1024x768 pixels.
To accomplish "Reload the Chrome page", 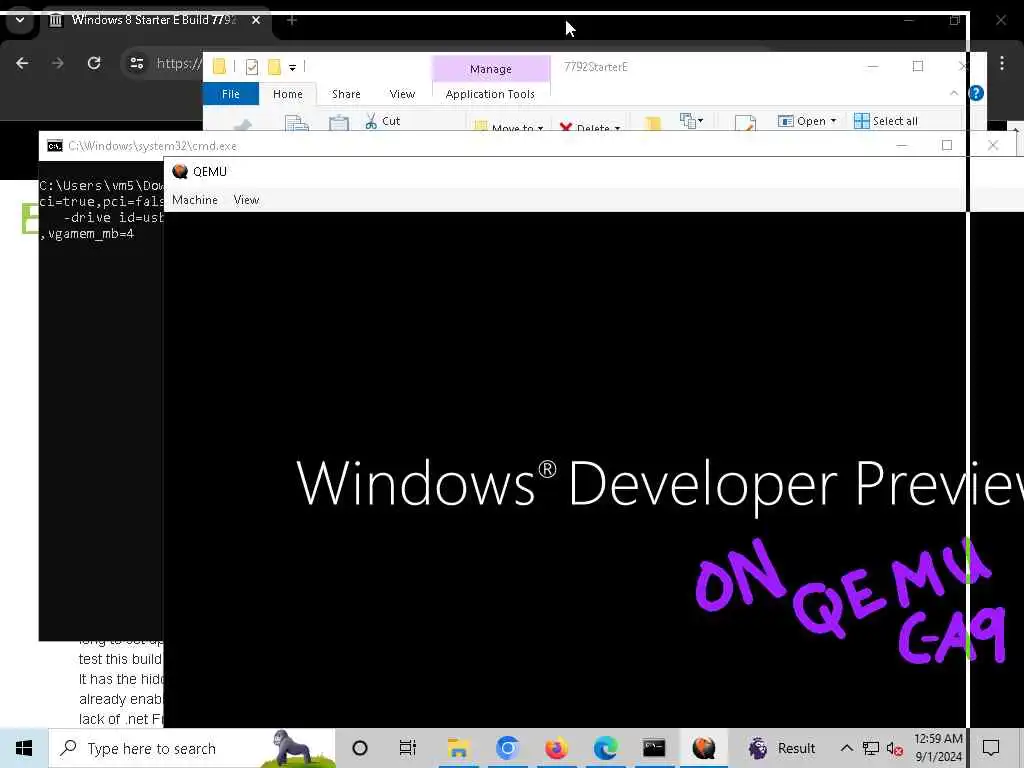I will (x=94, y=63).
